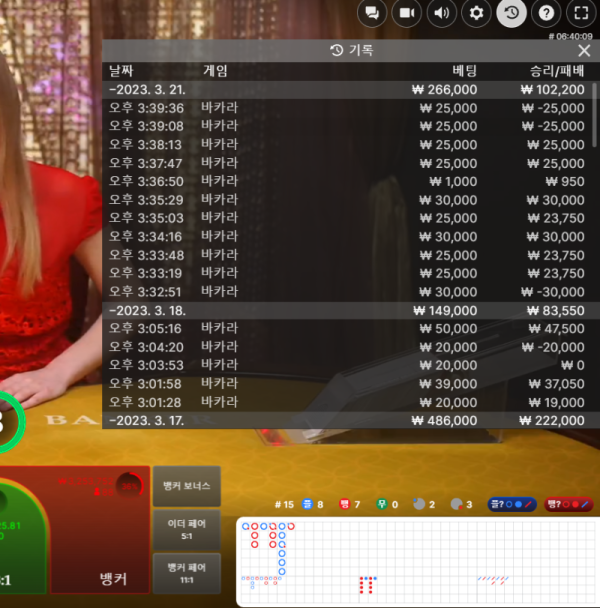Bet on the green tie area
600x608 pixels.
21,539
